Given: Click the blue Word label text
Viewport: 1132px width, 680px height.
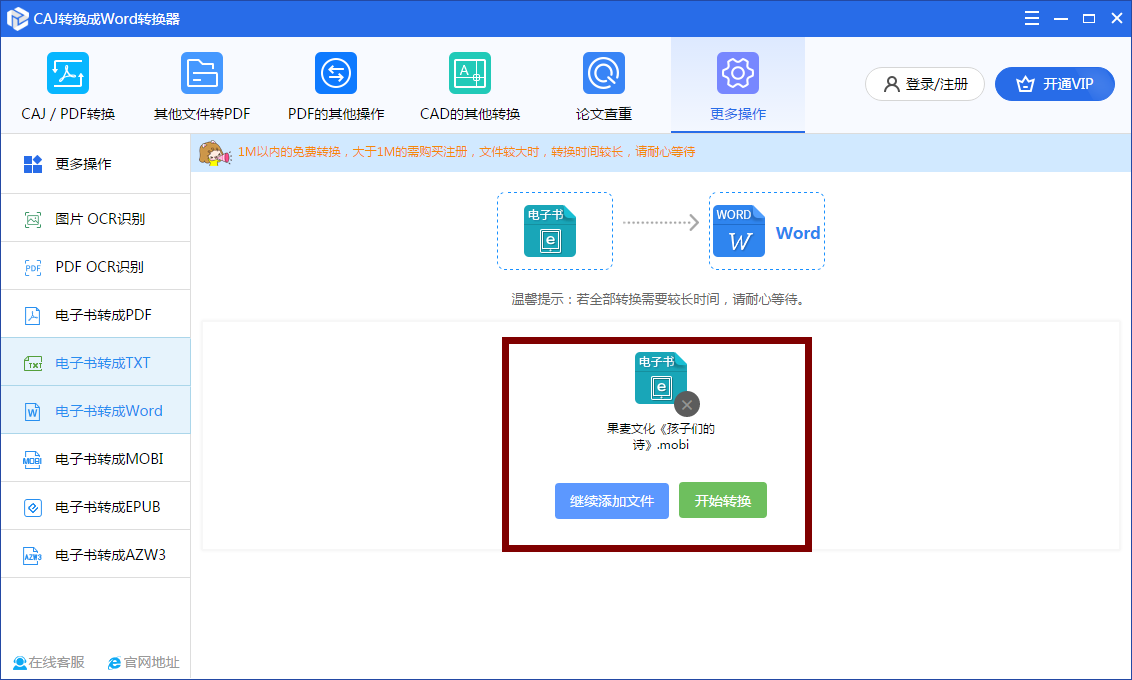Looking at the screenshot, I should pyautogui.click(x=798, y=233).
